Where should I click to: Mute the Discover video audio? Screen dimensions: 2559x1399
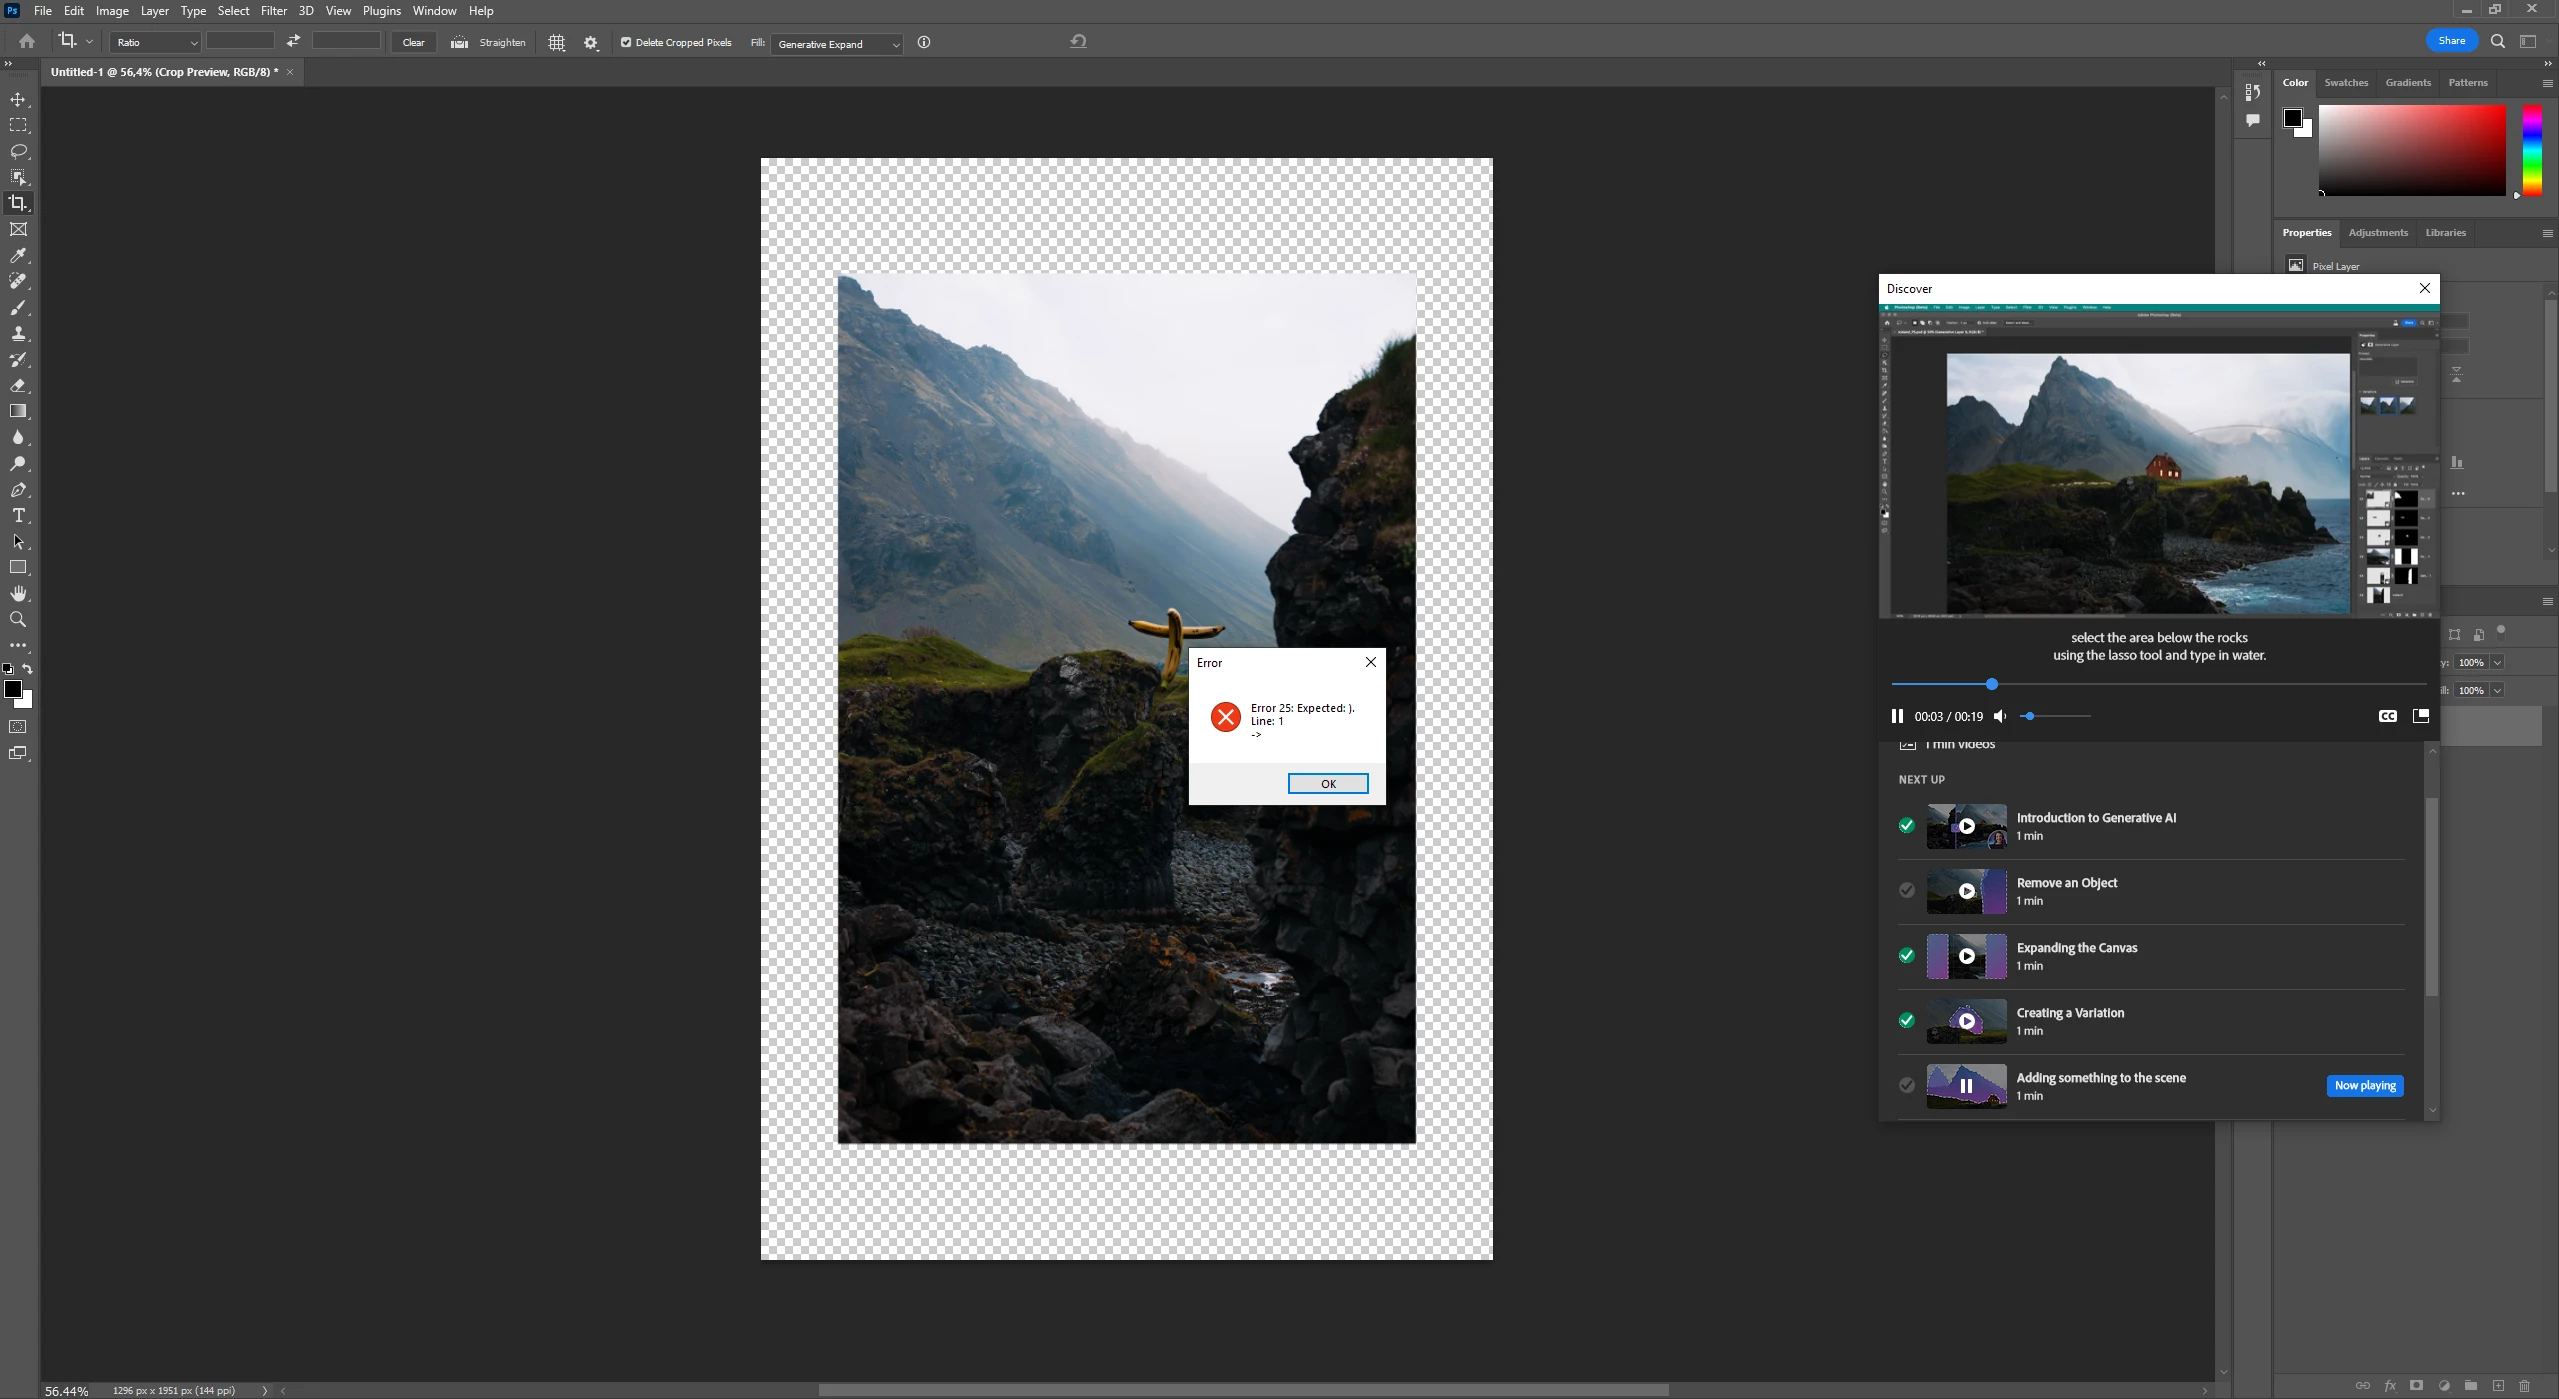2000,716
